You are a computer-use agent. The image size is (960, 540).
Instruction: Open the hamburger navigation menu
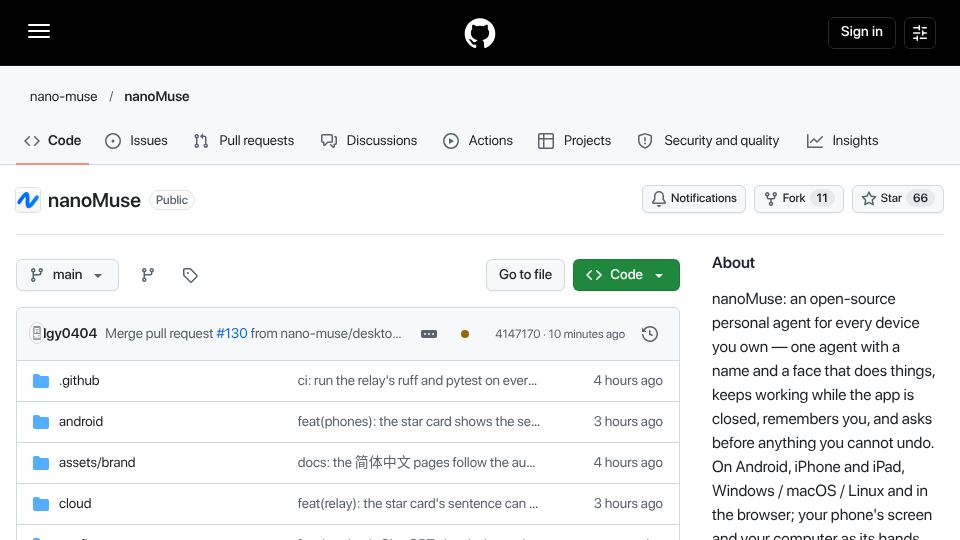tap(39, 31)
